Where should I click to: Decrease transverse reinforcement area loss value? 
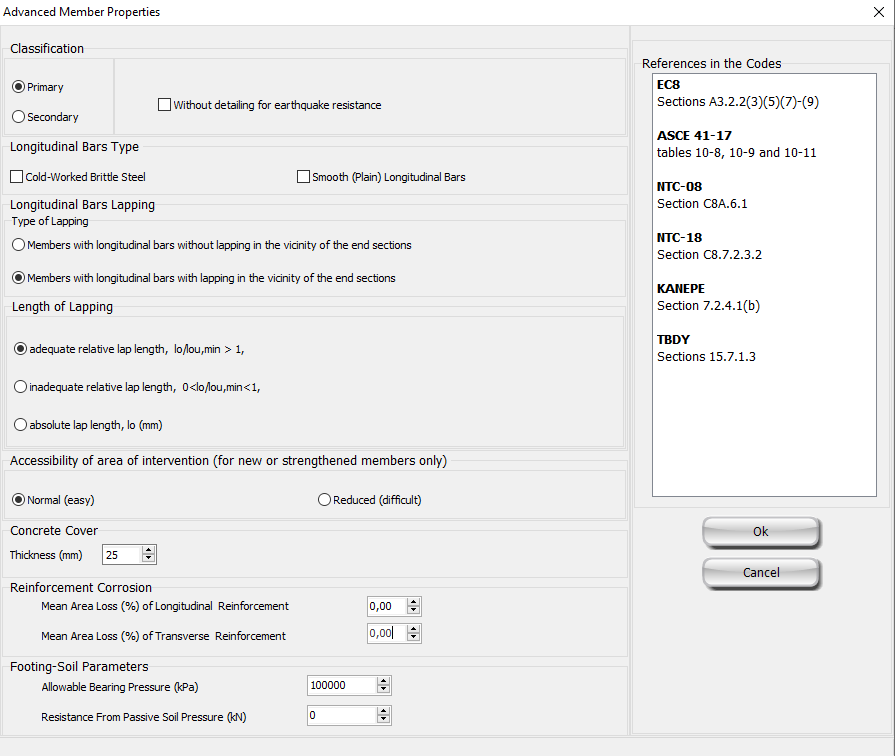coord(414,639)
